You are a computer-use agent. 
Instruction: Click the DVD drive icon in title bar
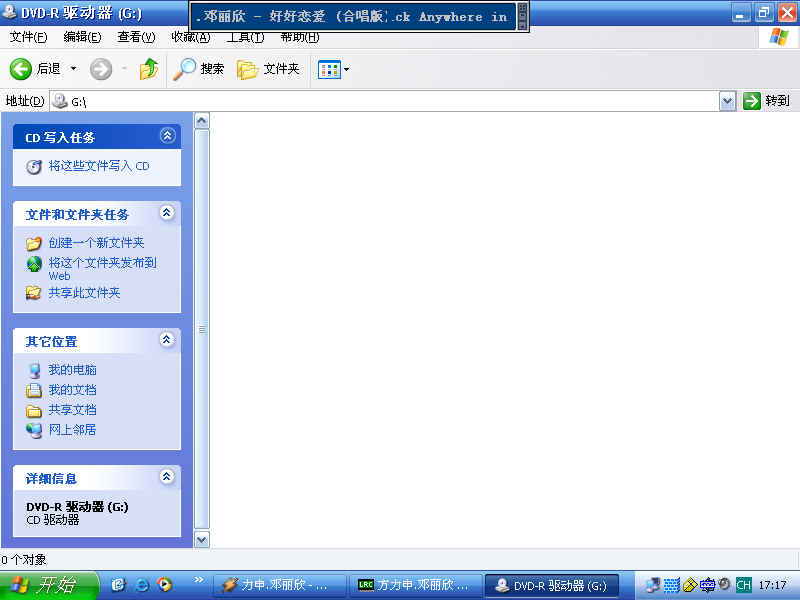9,12
